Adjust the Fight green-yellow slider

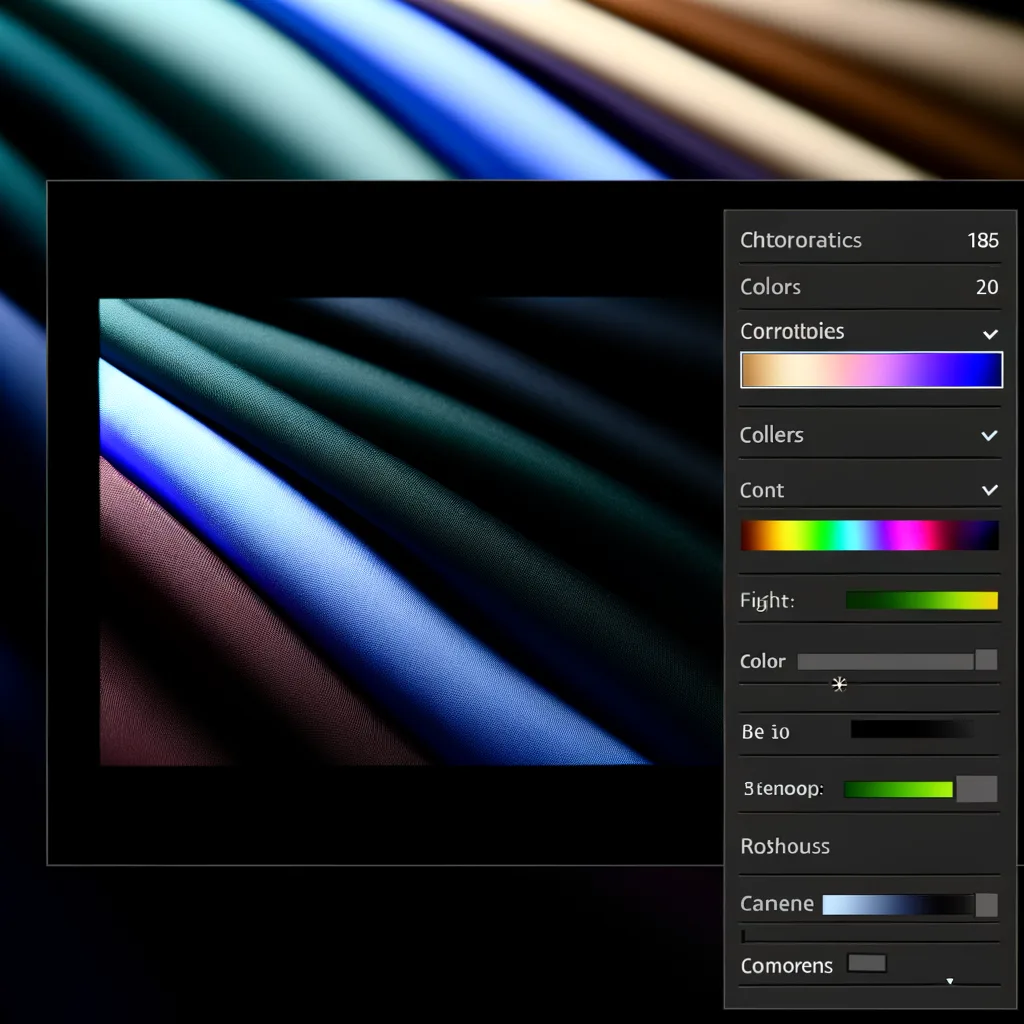coord(921,601)
